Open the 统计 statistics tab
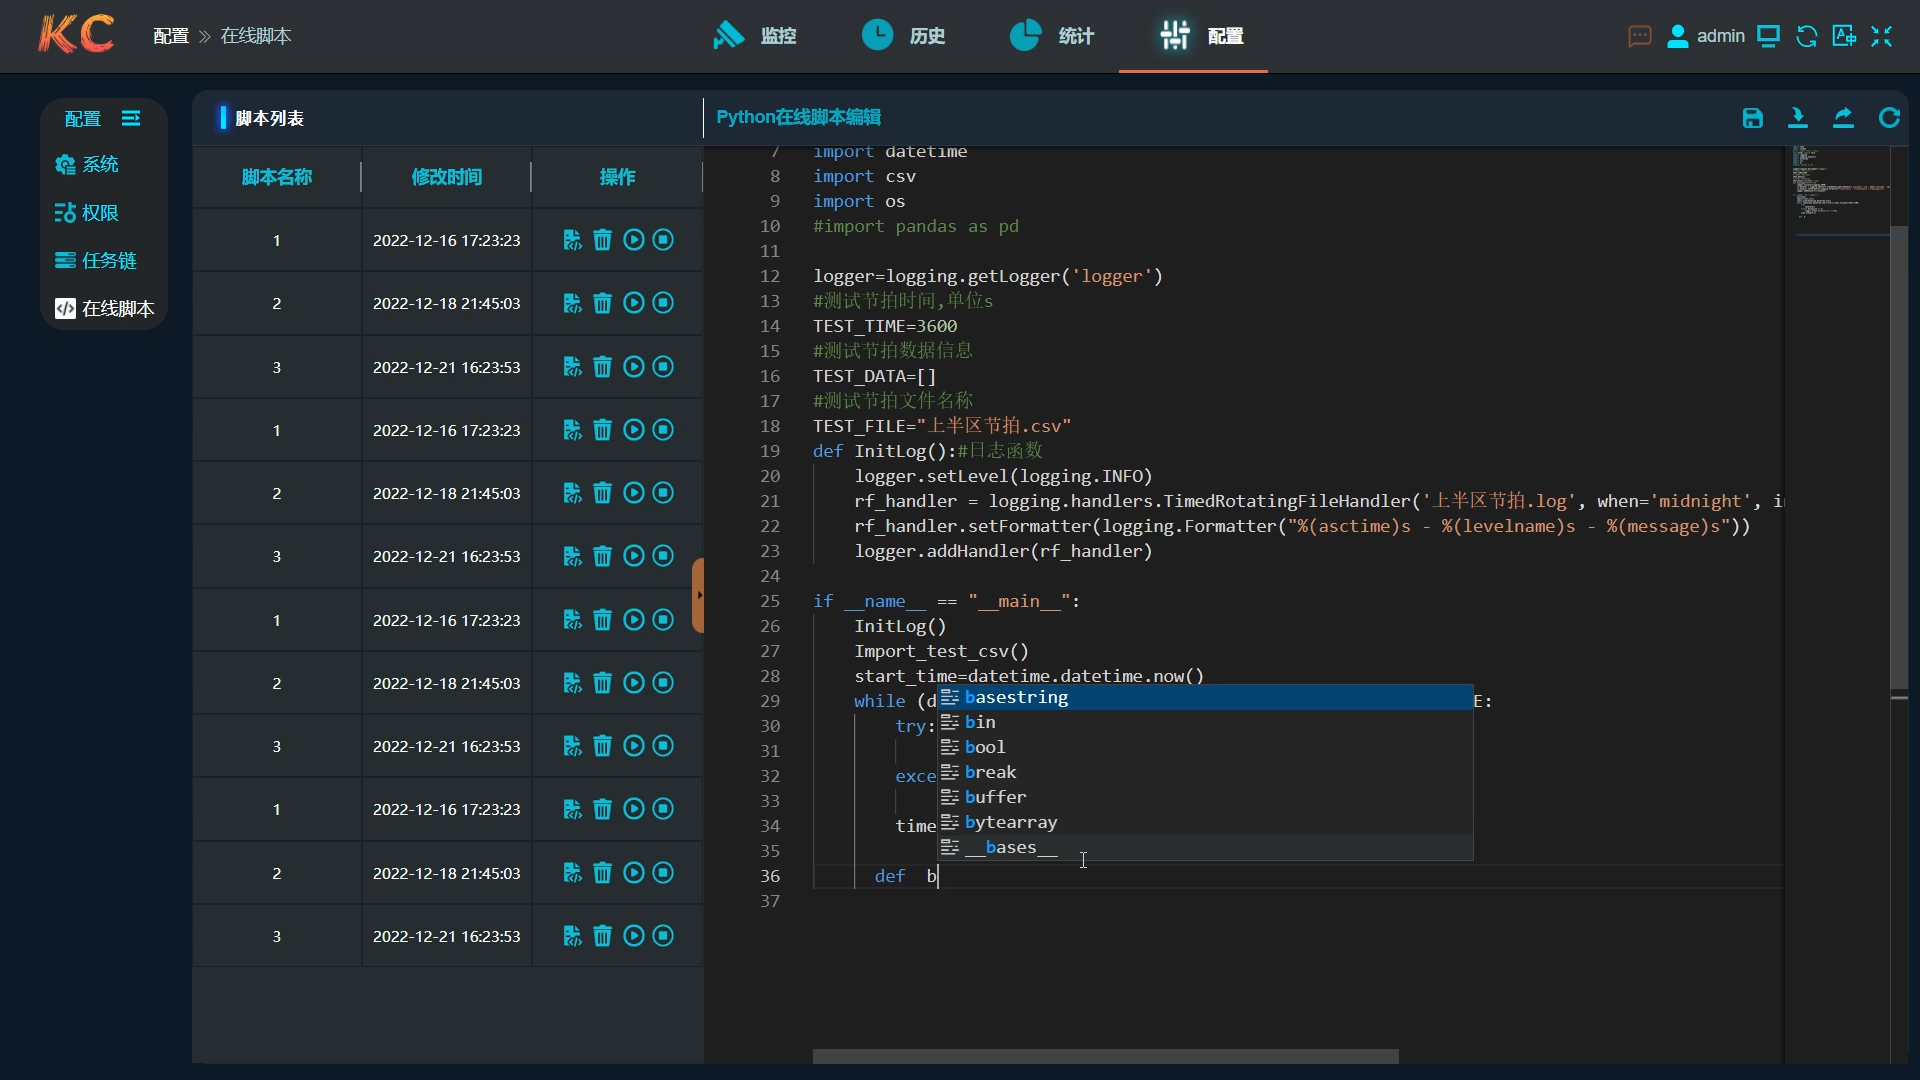 click(x=1052, y=36)
